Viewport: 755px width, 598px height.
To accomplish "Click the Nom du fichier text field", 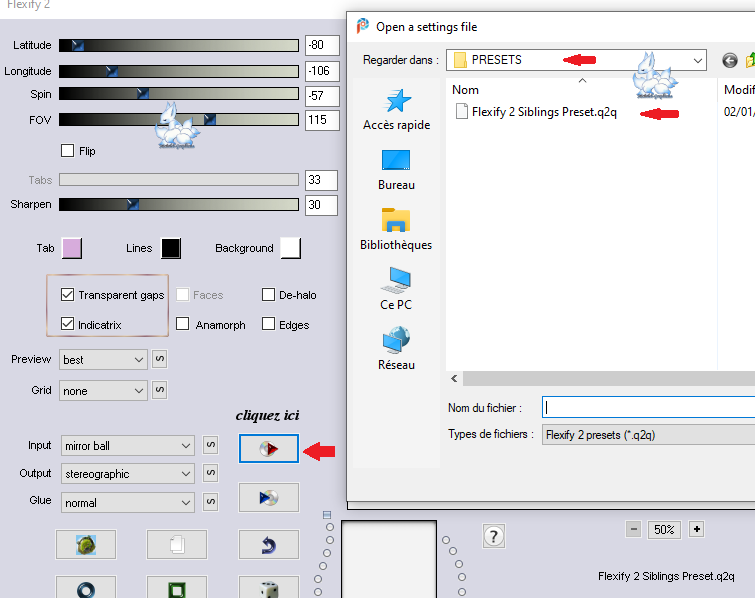I will [648, 408].
